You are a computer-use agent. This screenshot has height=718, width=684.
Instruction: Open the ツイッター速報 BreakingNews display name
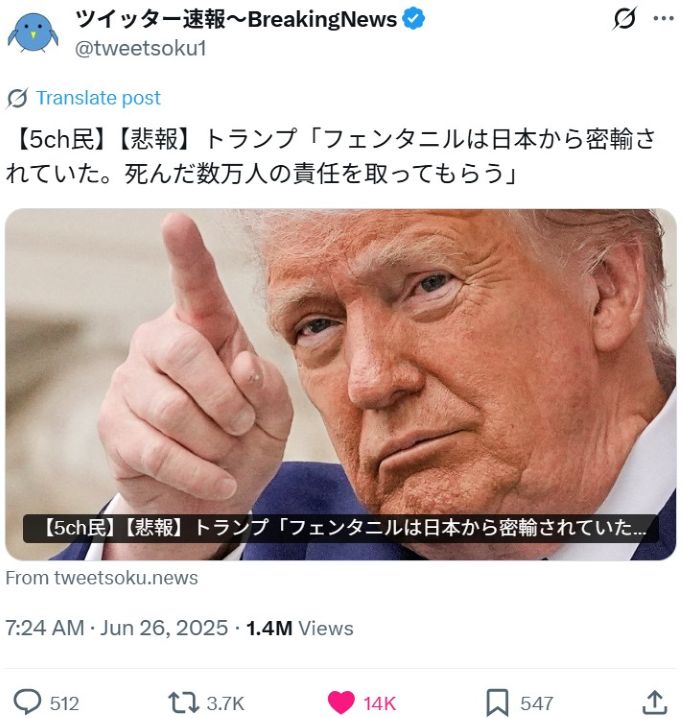tap(236, 19)
